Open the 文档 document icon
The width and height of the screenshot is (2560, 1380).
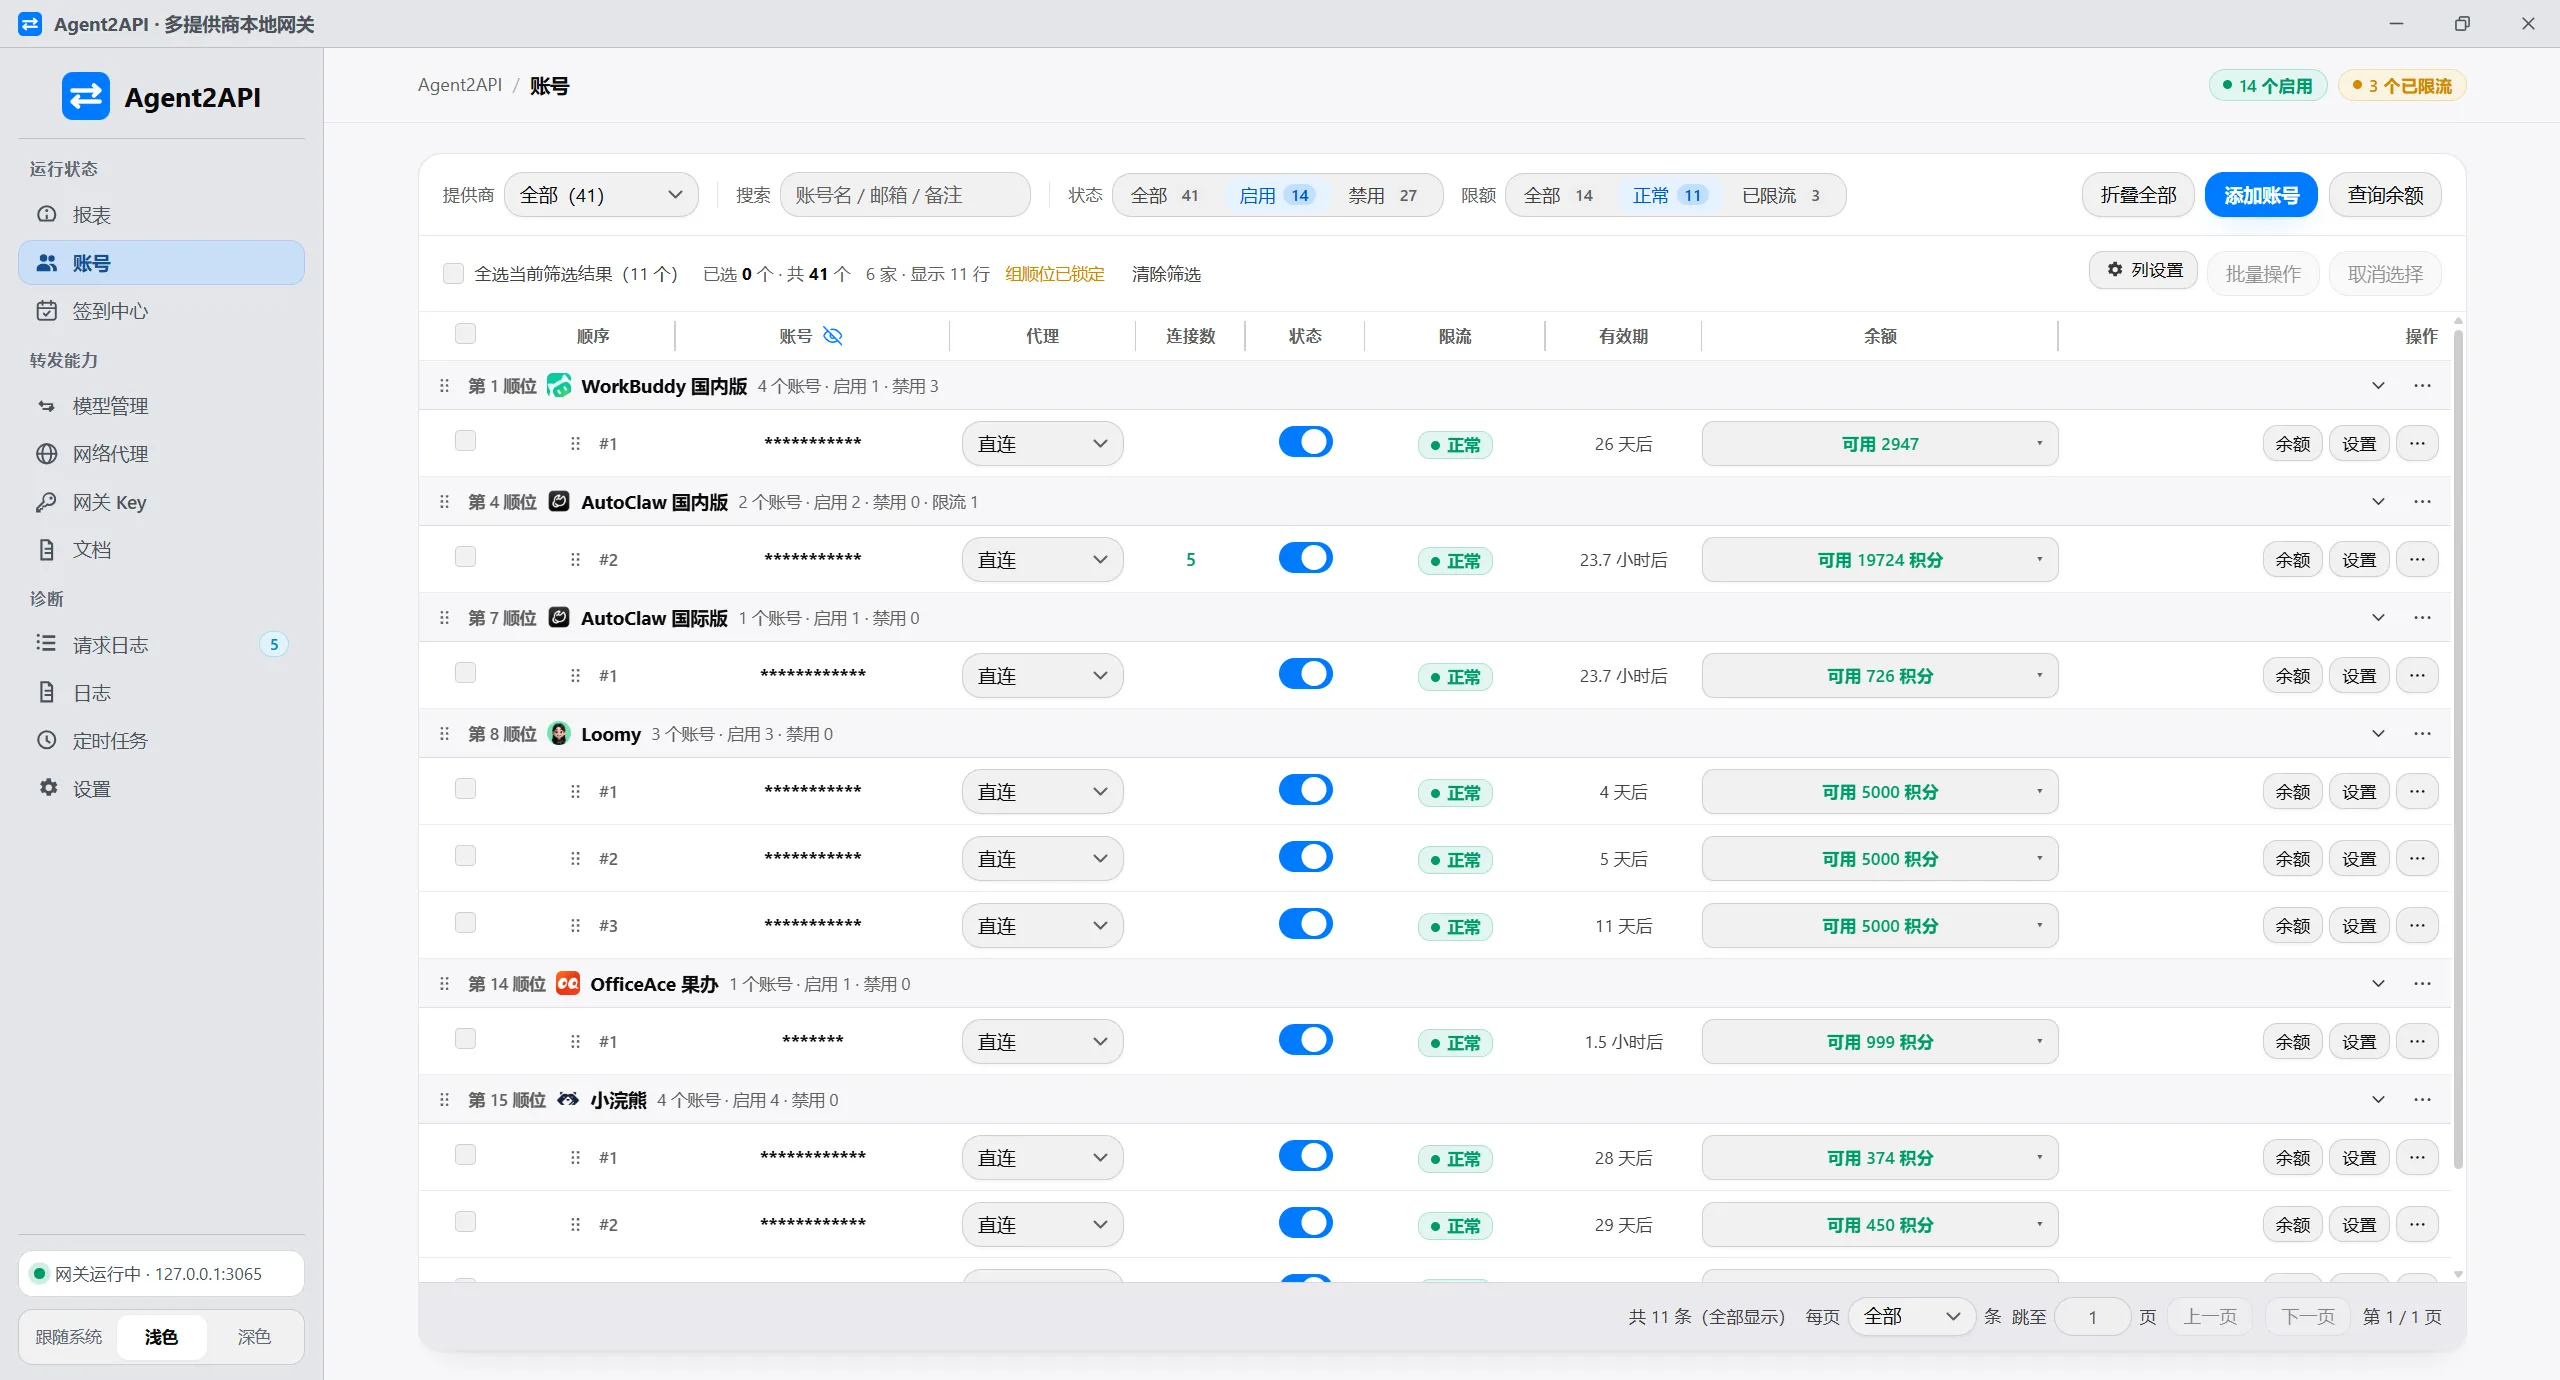pos(47,550)
